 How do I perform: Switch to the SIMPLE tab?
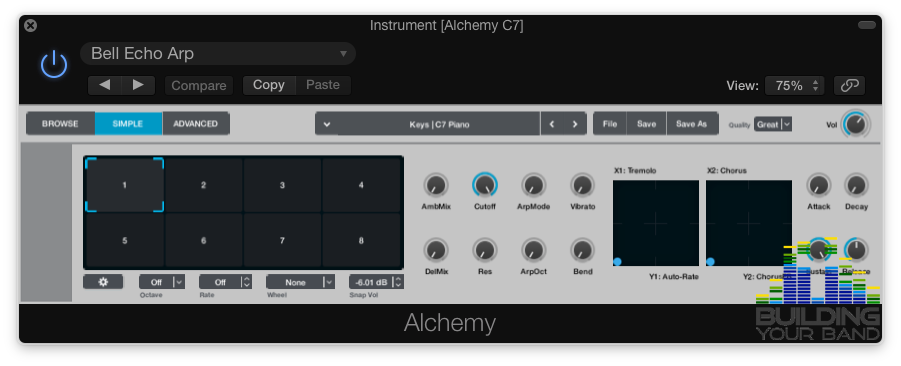coord(128,124)
